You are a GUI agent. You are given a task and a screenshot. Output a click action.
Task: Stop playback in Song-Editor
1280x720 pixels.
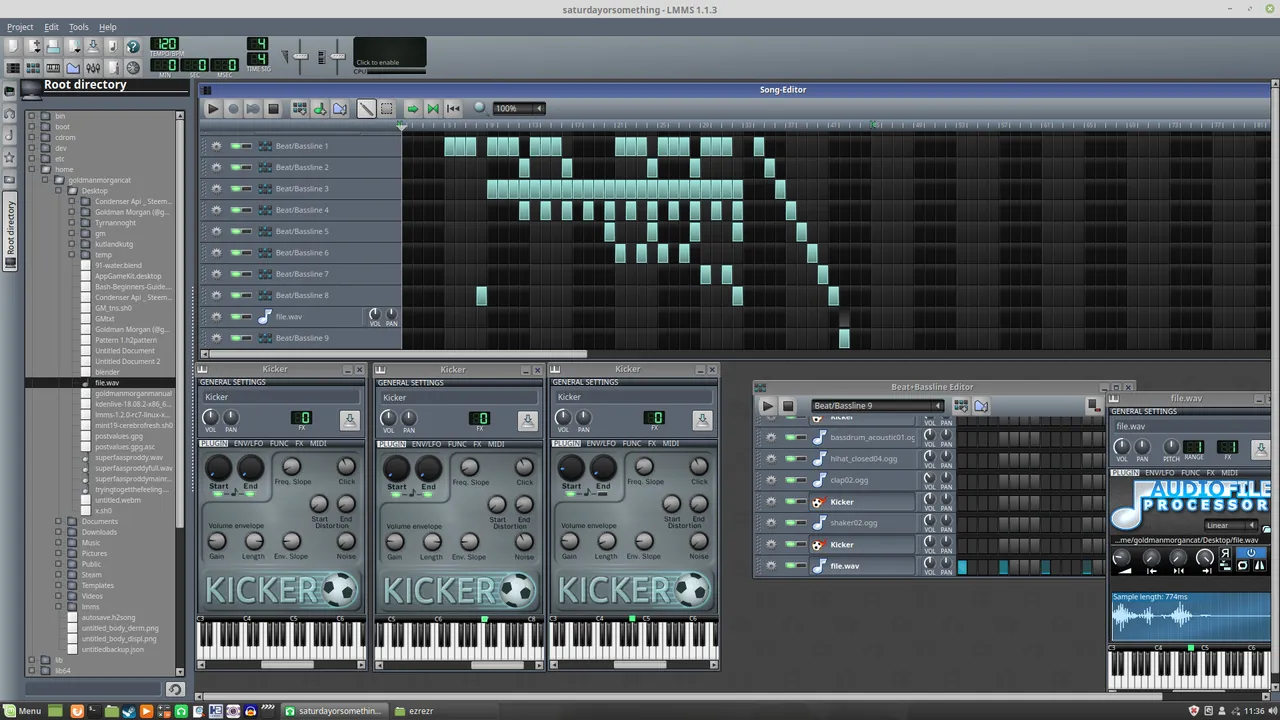273,108
